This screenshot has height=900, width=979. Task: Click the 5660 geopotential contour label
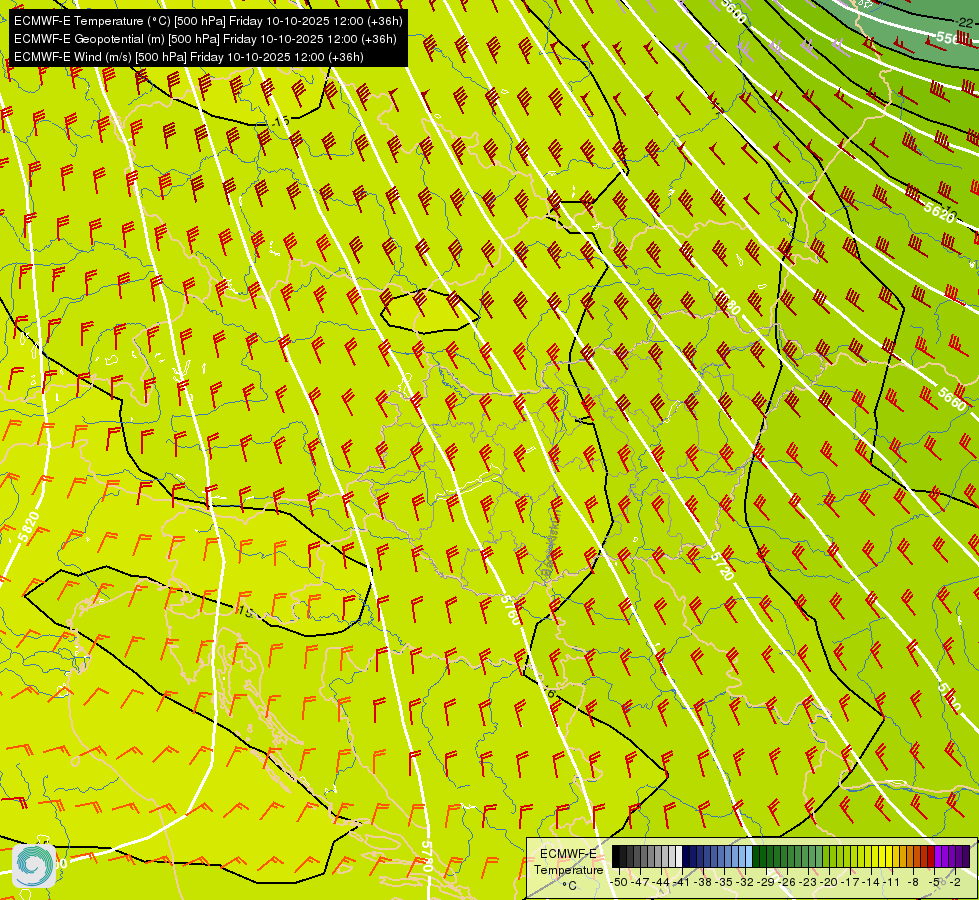click(952, 399)
